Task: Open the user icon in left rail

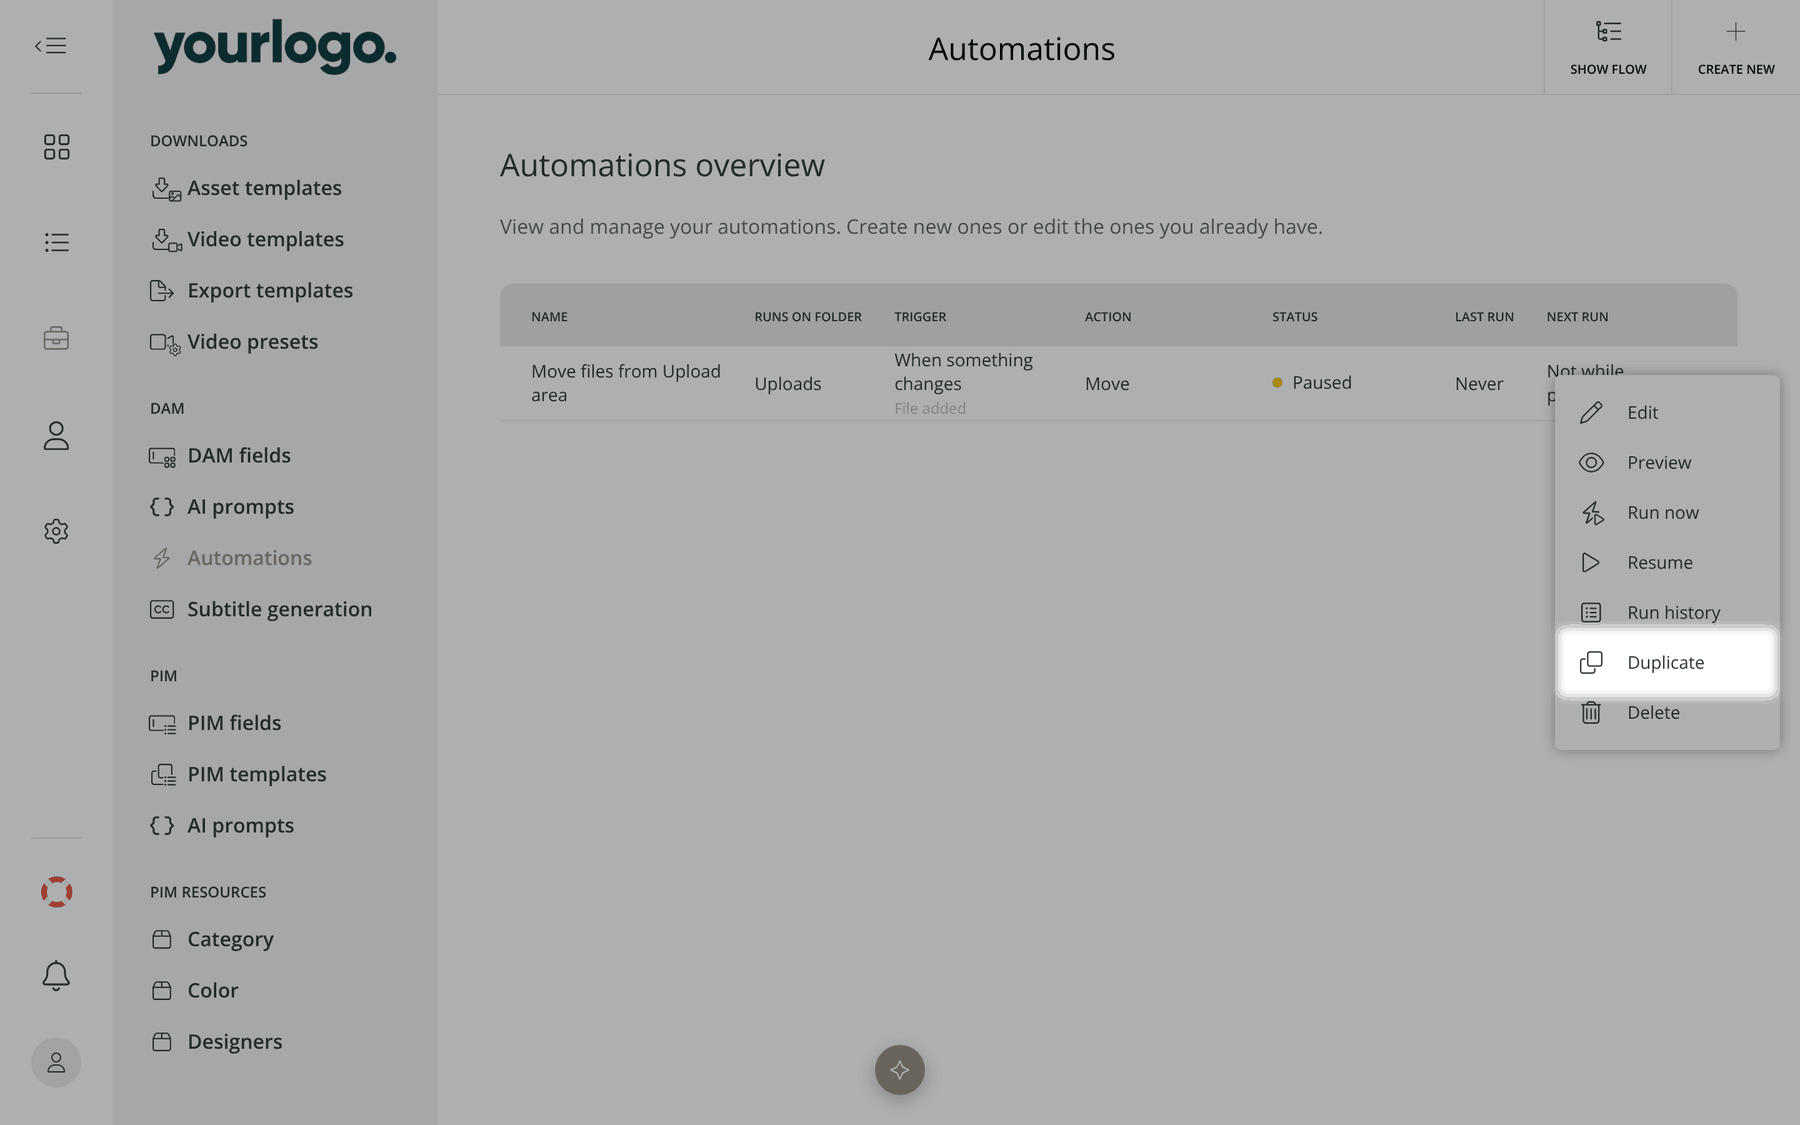Action: pos(56,435)
